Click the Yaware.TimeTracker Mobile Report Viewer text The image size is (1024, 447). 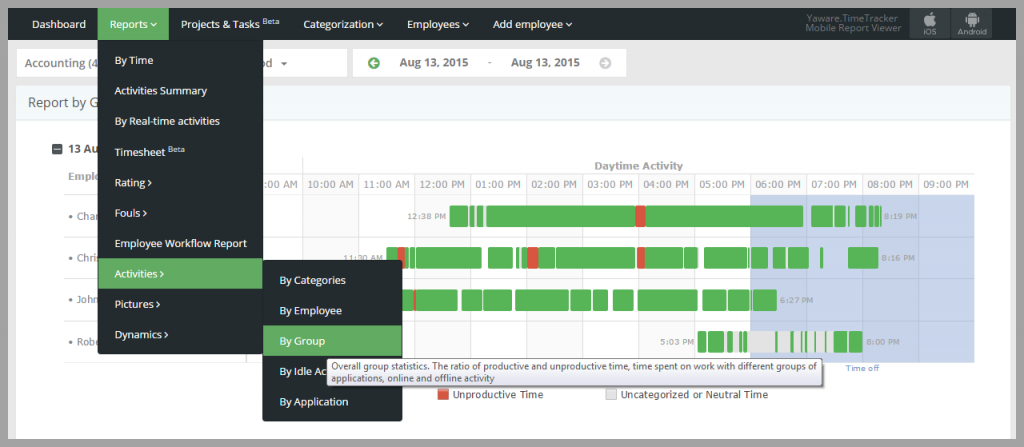(854, 23)
